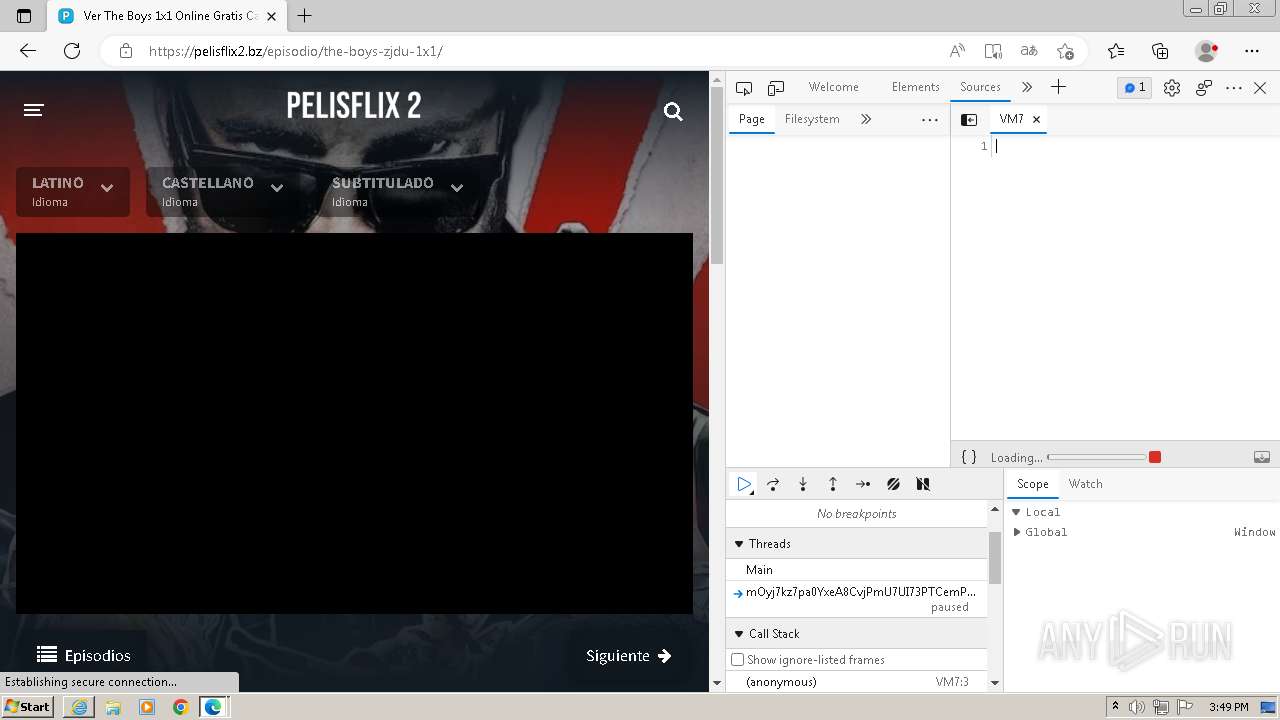Show more DevTools tabs chevron
The image size is (1280, 720).
(1027, 88)
